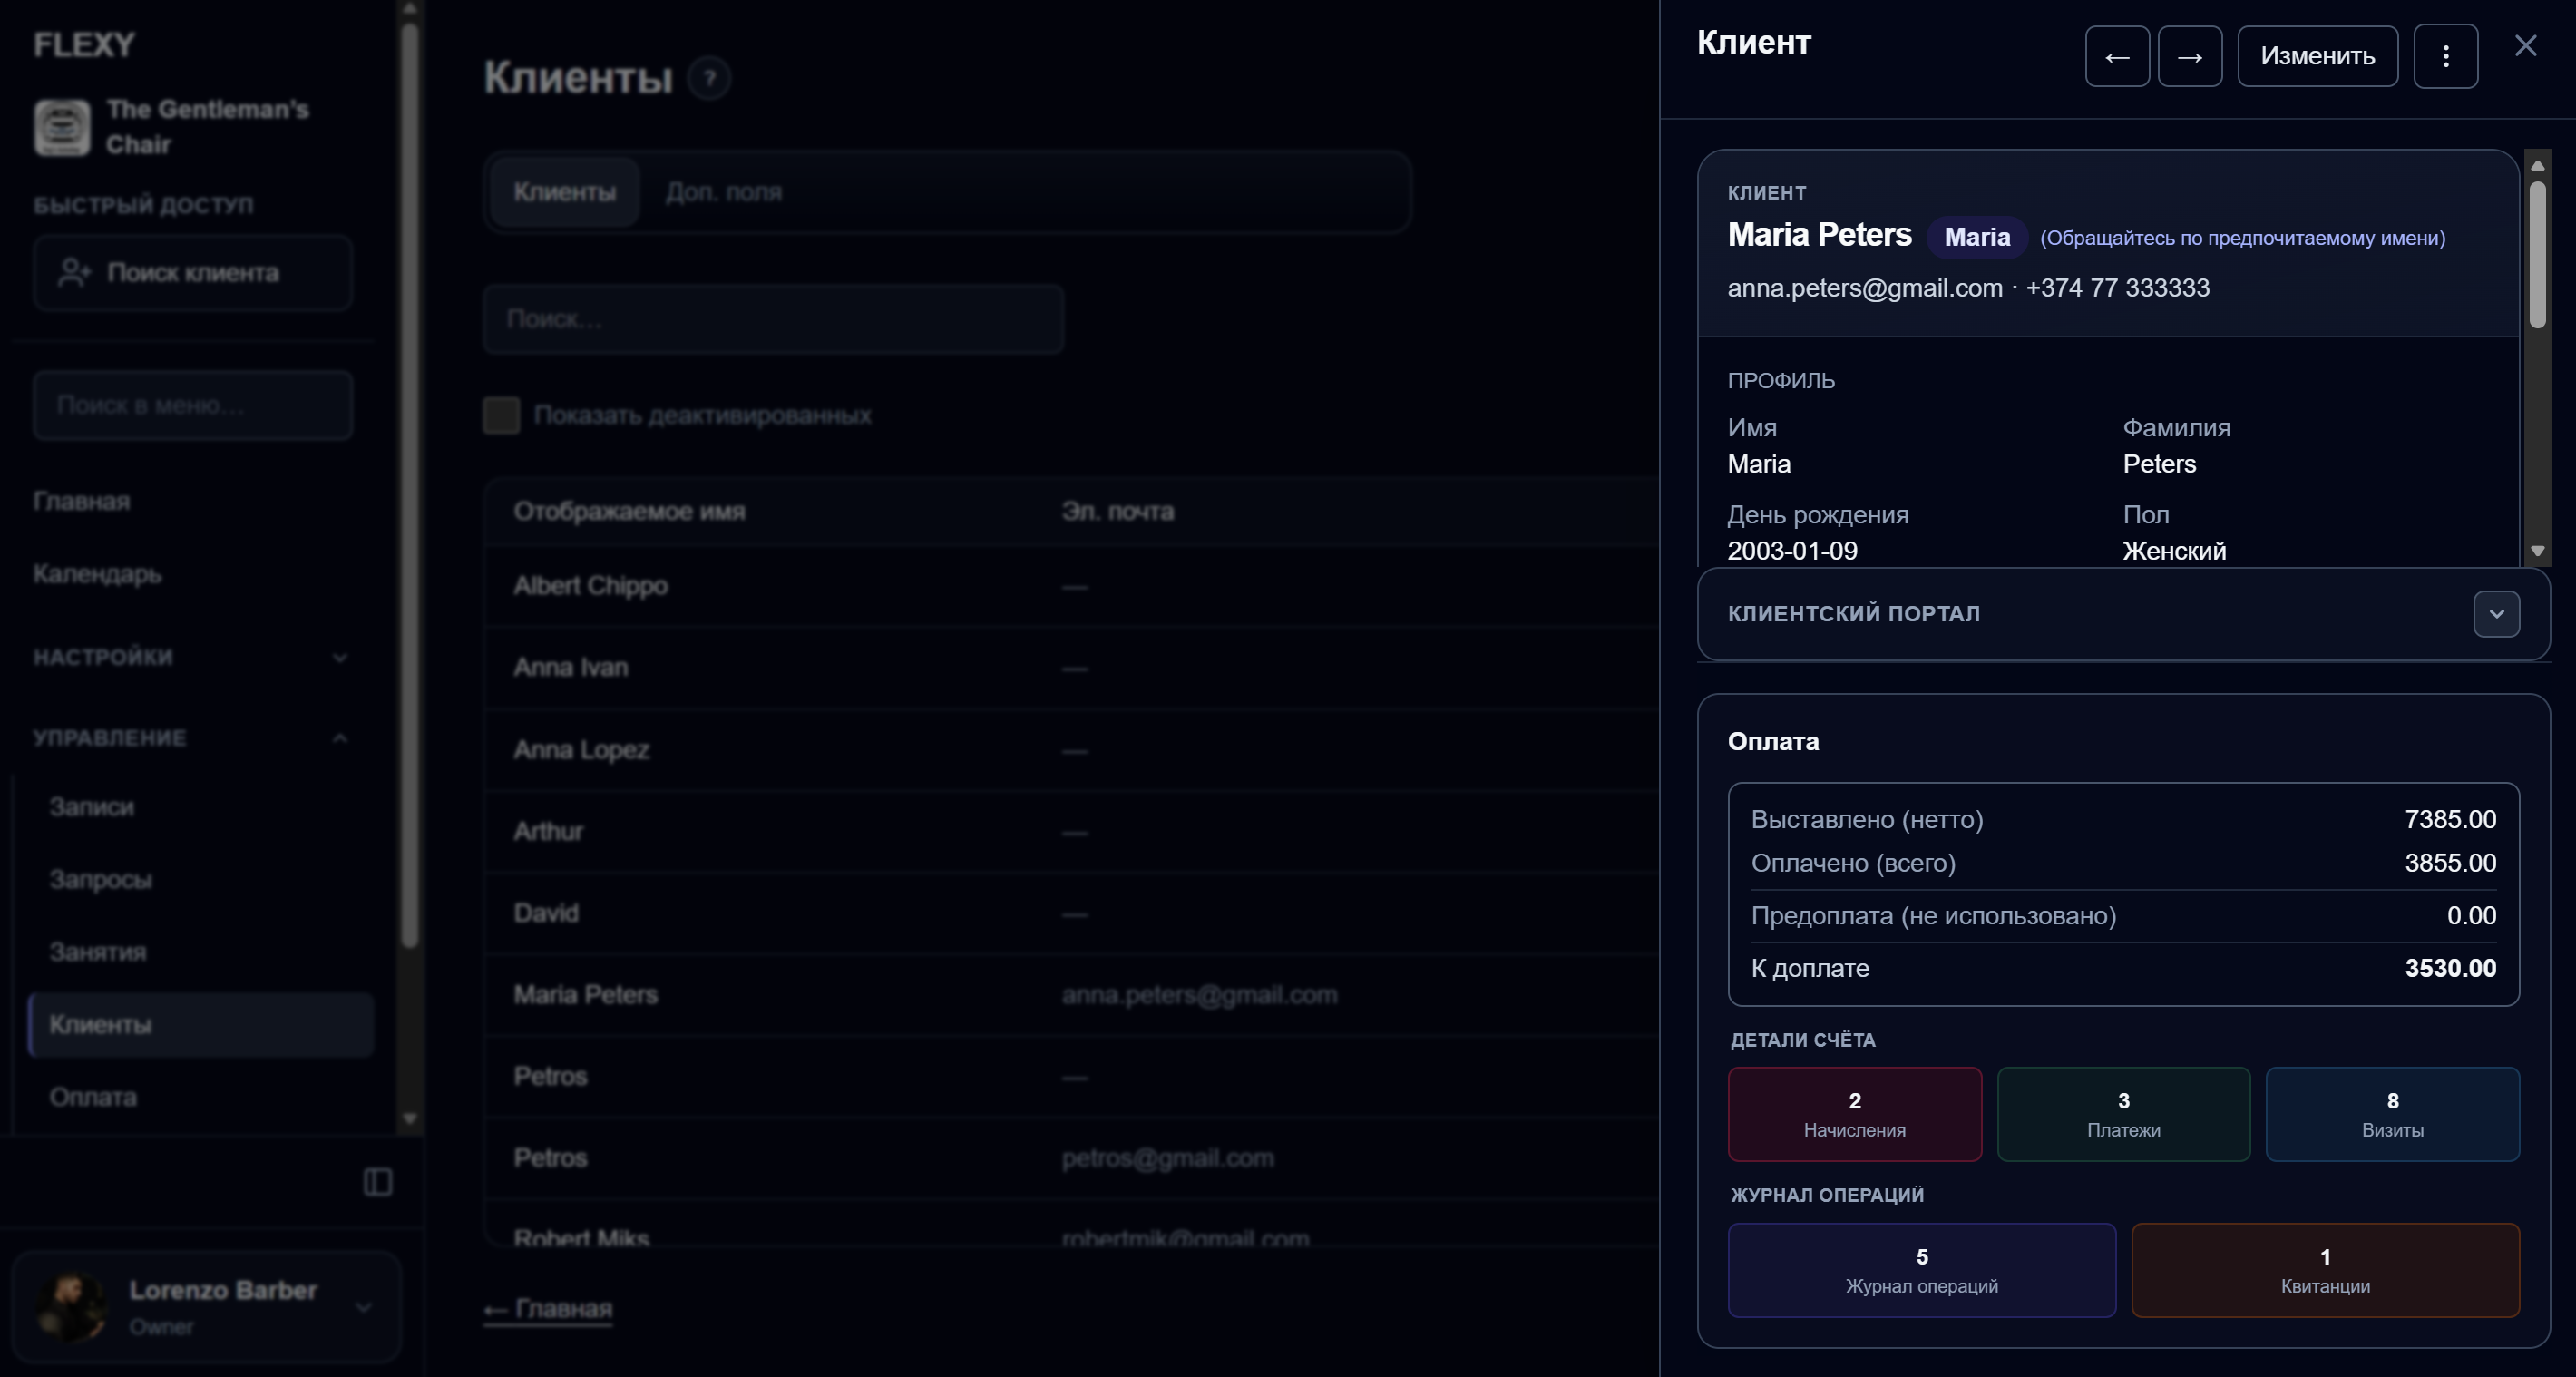Viewport: 2576px width, 1377px height.
Task: Go to Главная in sidebar
Action: click(82, 501)
